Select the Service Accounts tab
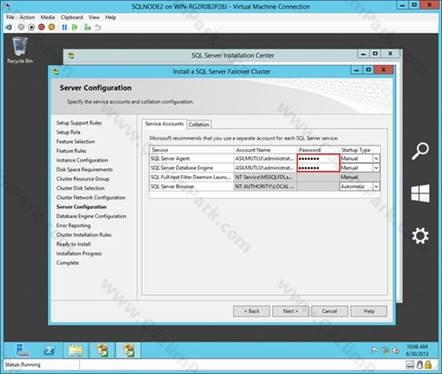442x374 pixels. pos(164,124)
